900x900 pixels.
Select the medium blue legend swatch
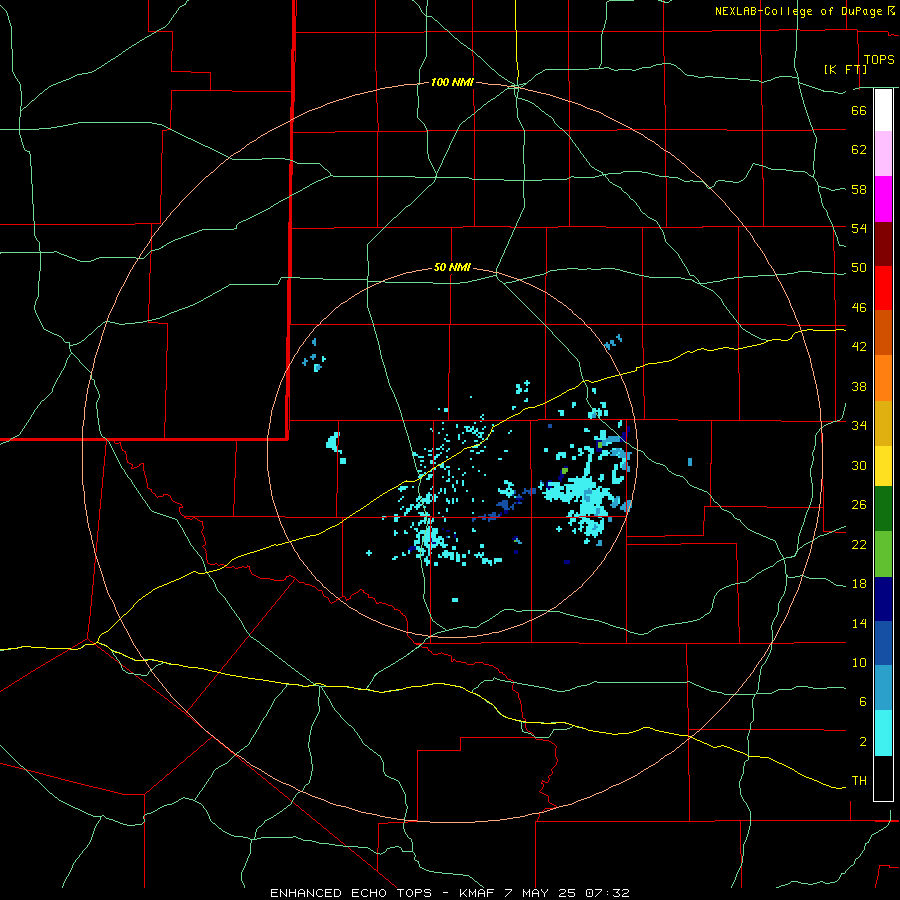click(883, 643)
